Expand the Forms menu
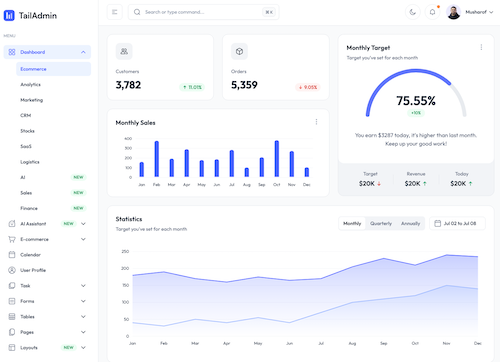The image size is (500, 362). [83, 301]
